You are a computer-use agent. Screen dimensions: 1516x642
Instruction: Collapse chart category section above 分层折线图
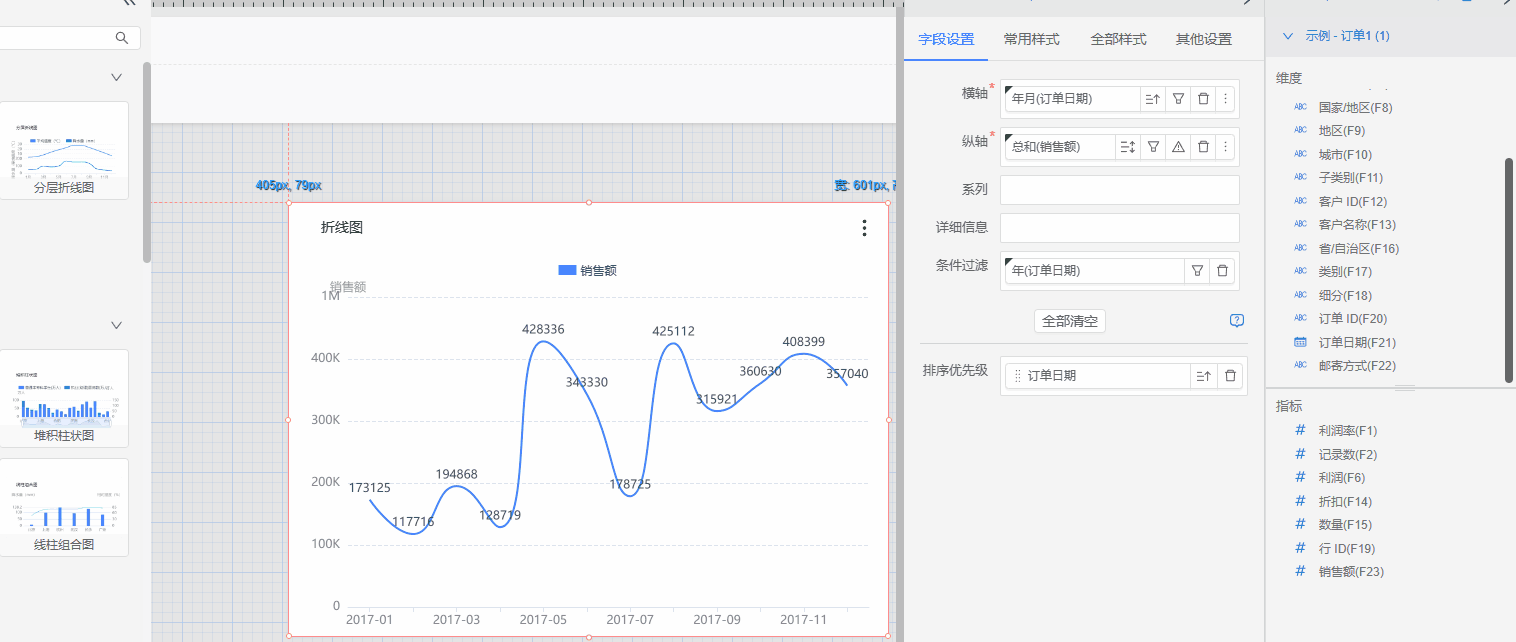116,77
